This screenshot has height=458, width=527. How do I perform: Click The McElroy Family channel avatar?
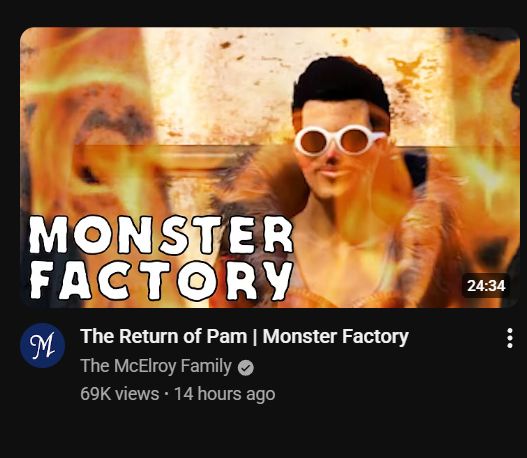42,345
